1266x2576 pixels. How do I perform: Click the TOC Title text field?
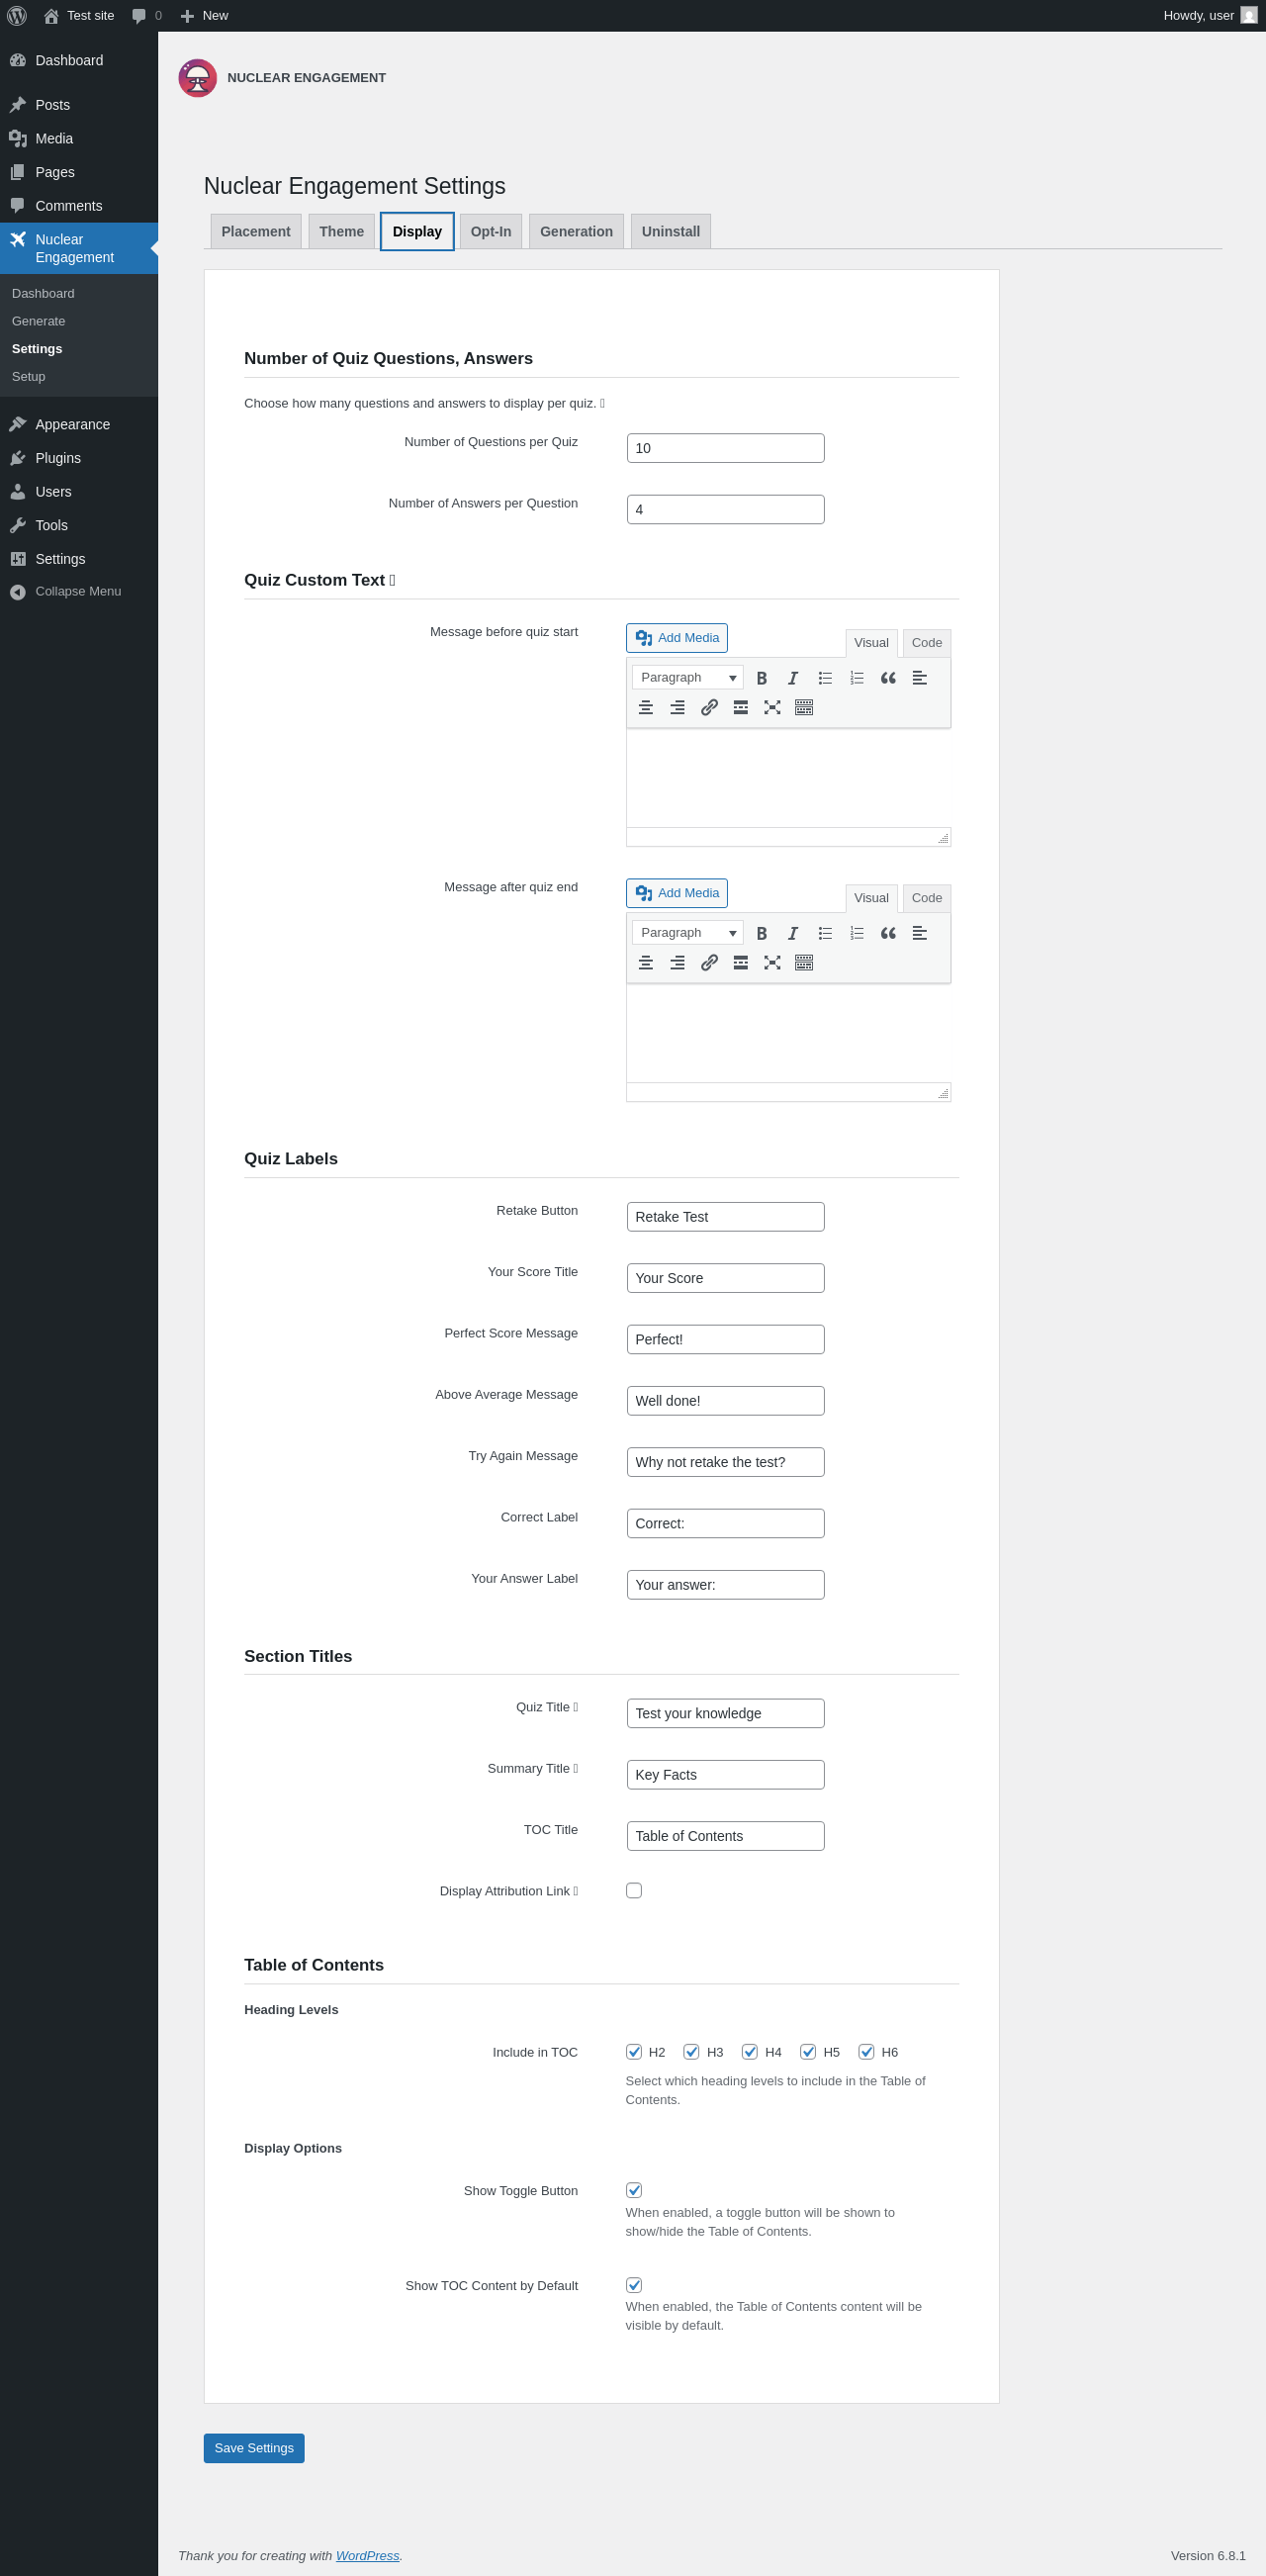click(x=726, y=1836)
